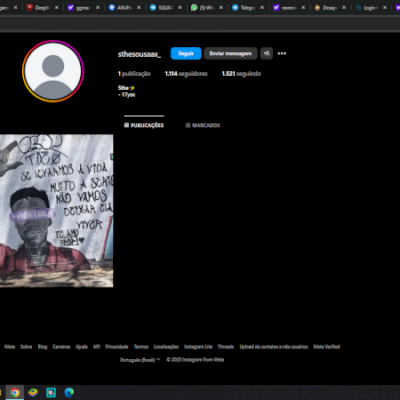Open the Localizações footer link
This screenshot has width=400, height=400.
click(x=166, y=347)
